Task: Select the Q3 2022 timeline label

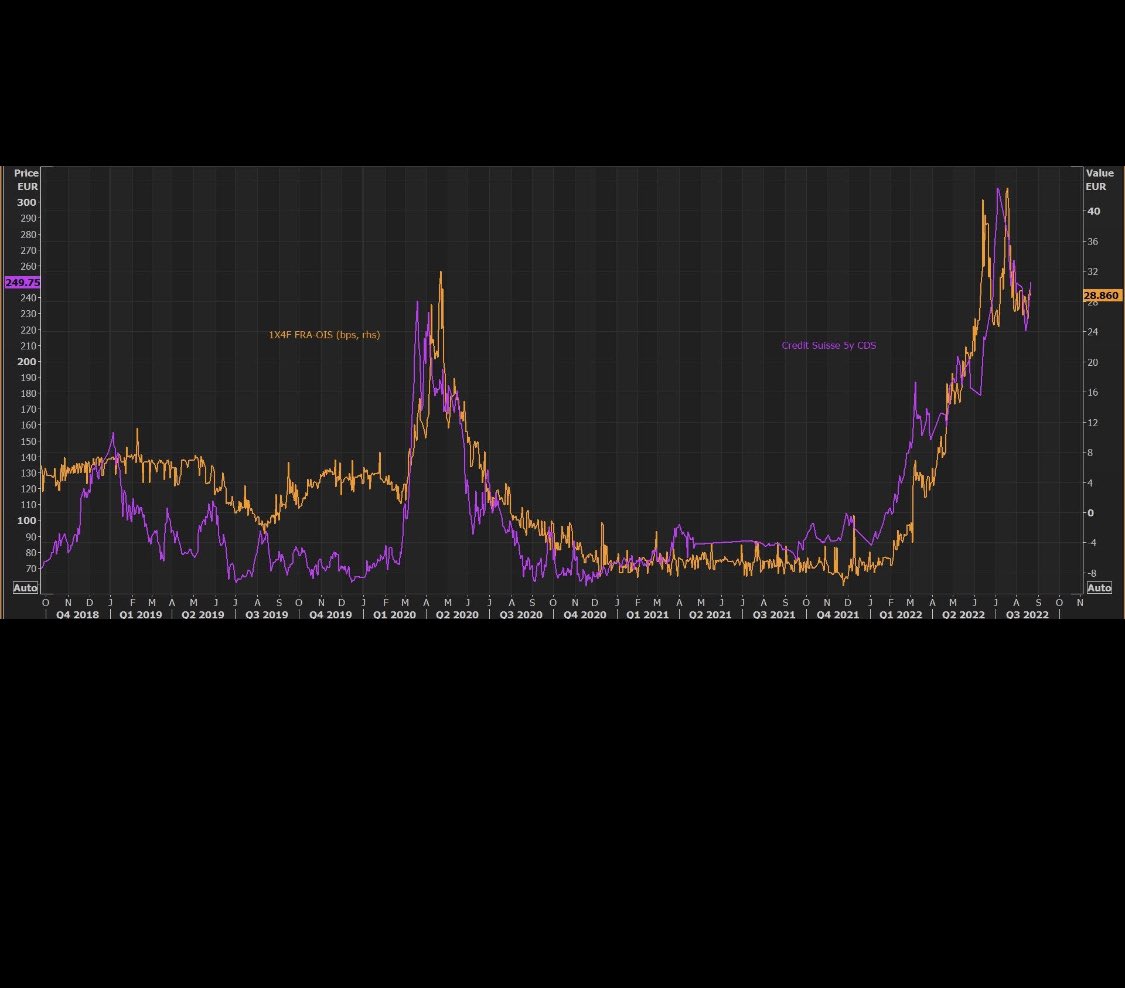Action: click(1026, 615)
